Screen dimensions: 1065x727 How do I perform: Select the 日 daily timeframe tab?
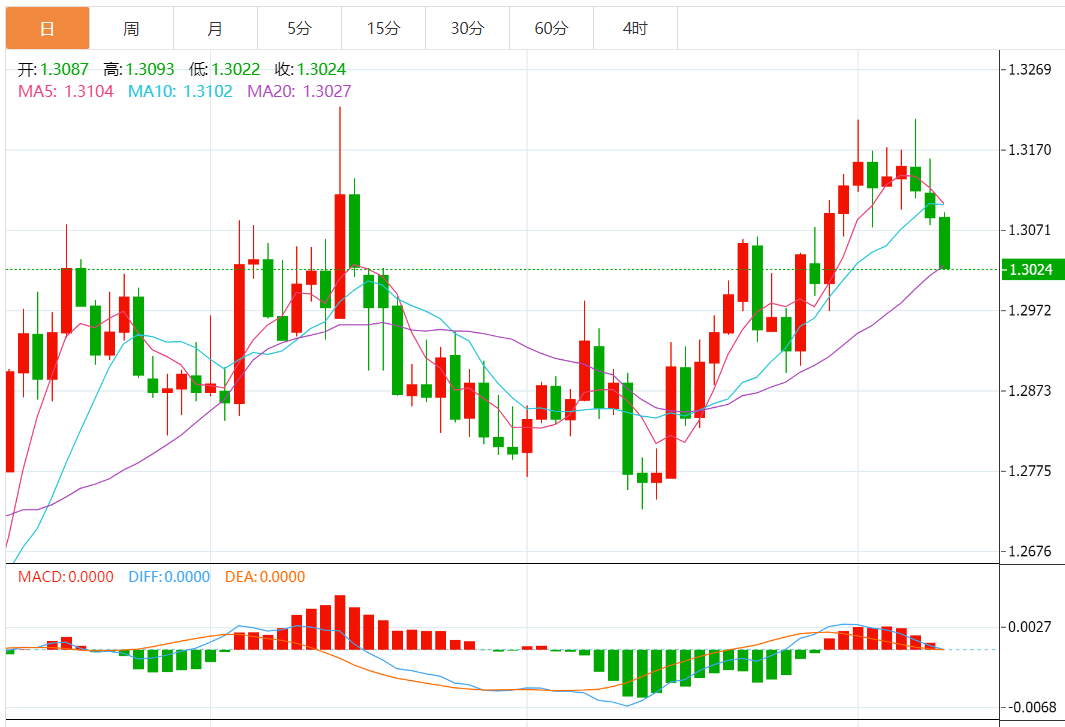coord(48,28)
